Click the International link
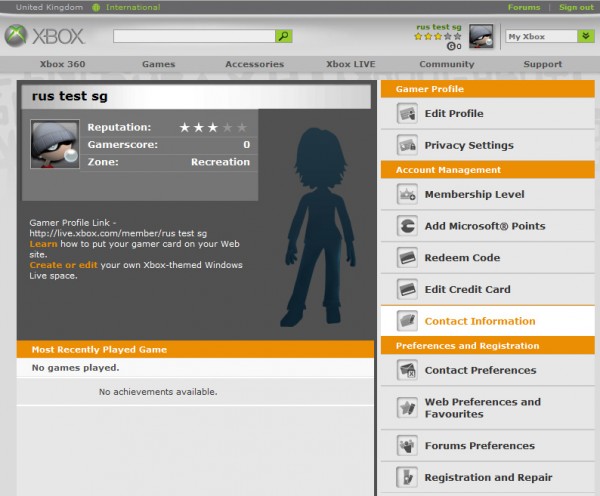The width and height of the screenshot is (600, 496). (133, 7)
